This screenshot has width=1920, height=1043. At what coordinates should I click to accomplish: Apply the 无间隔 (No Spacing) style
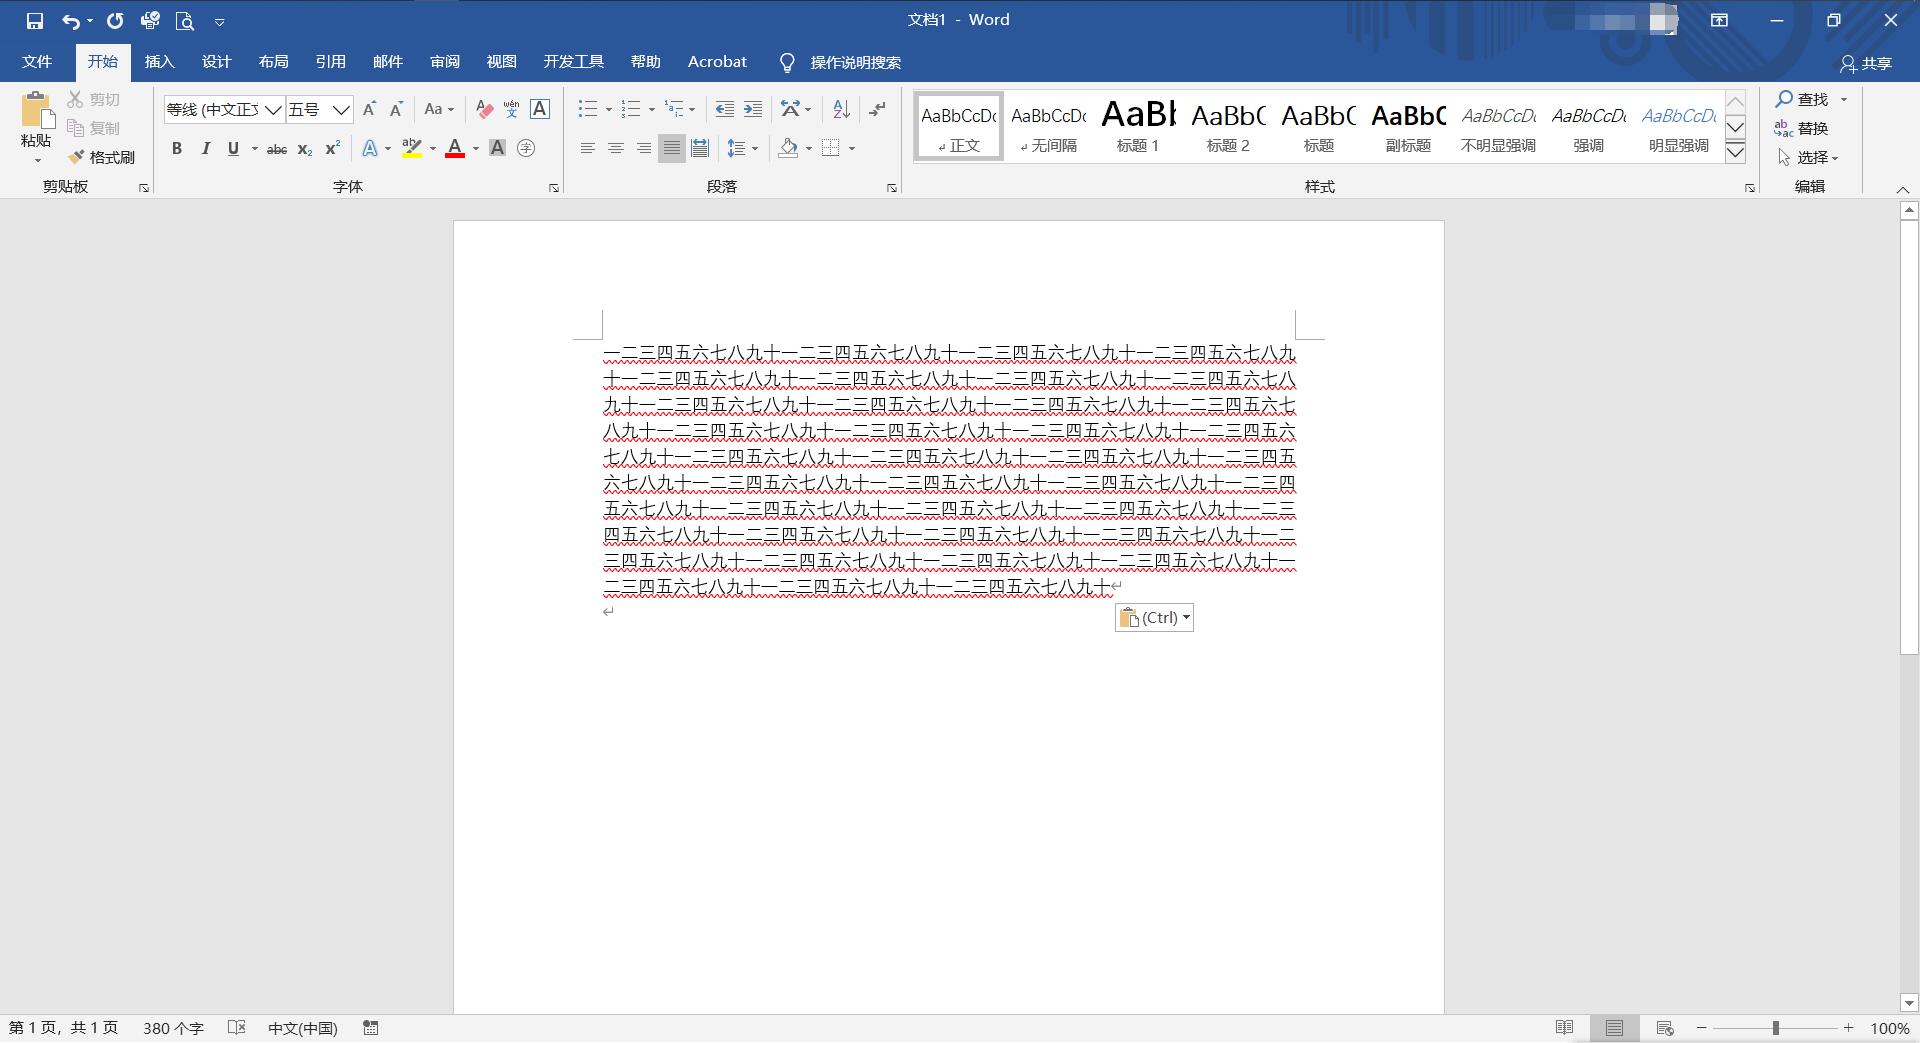1048,127
